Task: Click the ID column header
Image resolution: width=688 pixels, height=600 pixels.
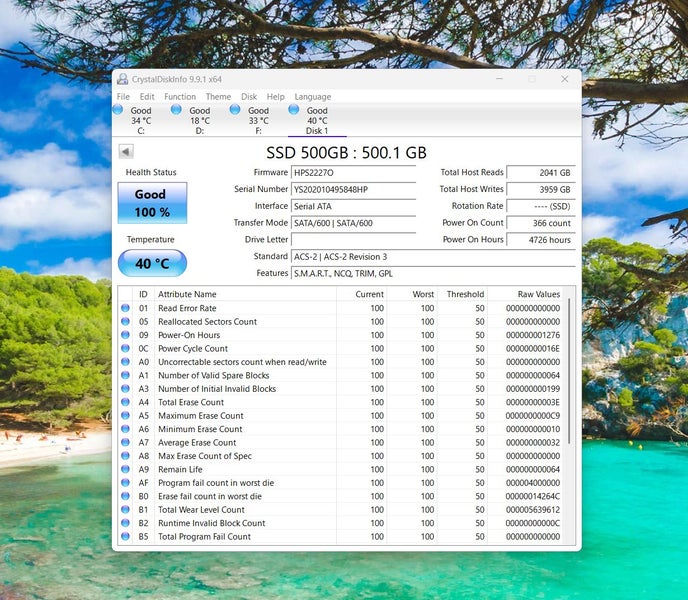Action: tap(143, 294)
